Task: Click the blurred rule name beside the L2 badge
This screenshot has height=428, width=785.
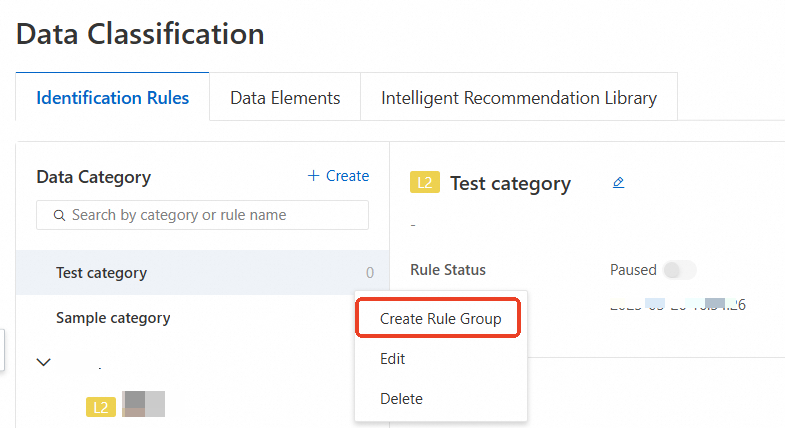Action: 143,404
